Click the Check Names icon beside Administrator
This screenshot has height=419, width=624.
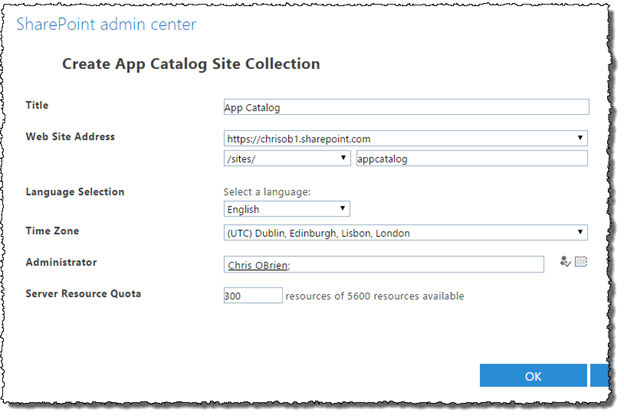pyautogui.click(x=565, y=261)
